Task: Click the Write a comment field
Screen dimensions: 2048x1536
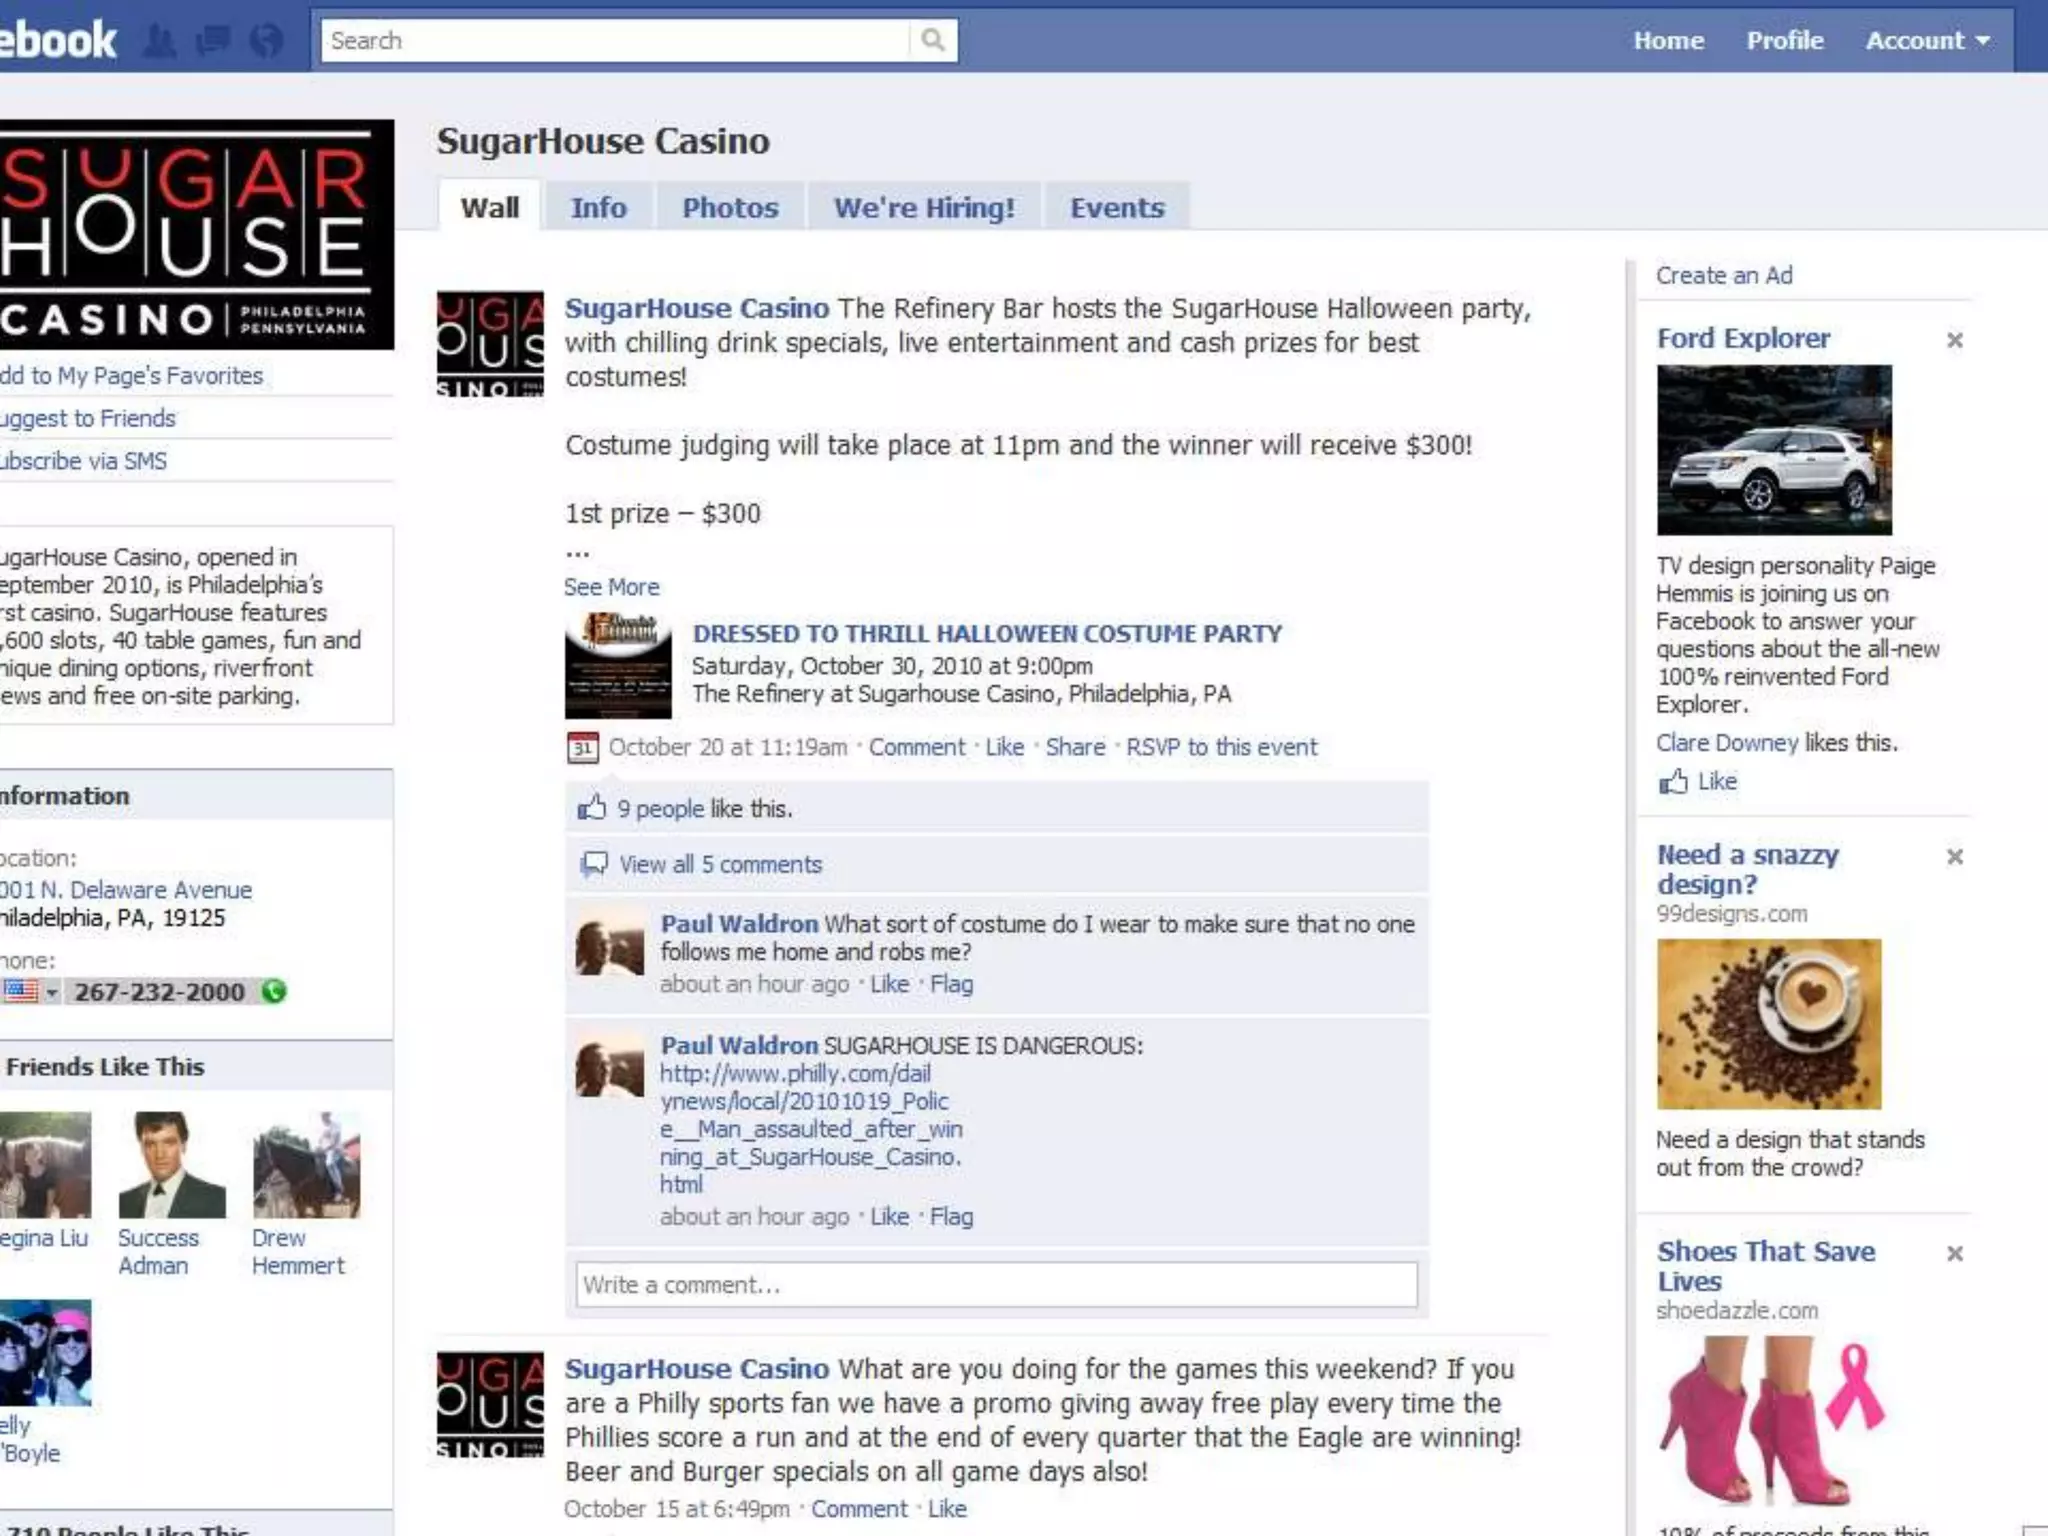Action: (x=996, y=1284)
